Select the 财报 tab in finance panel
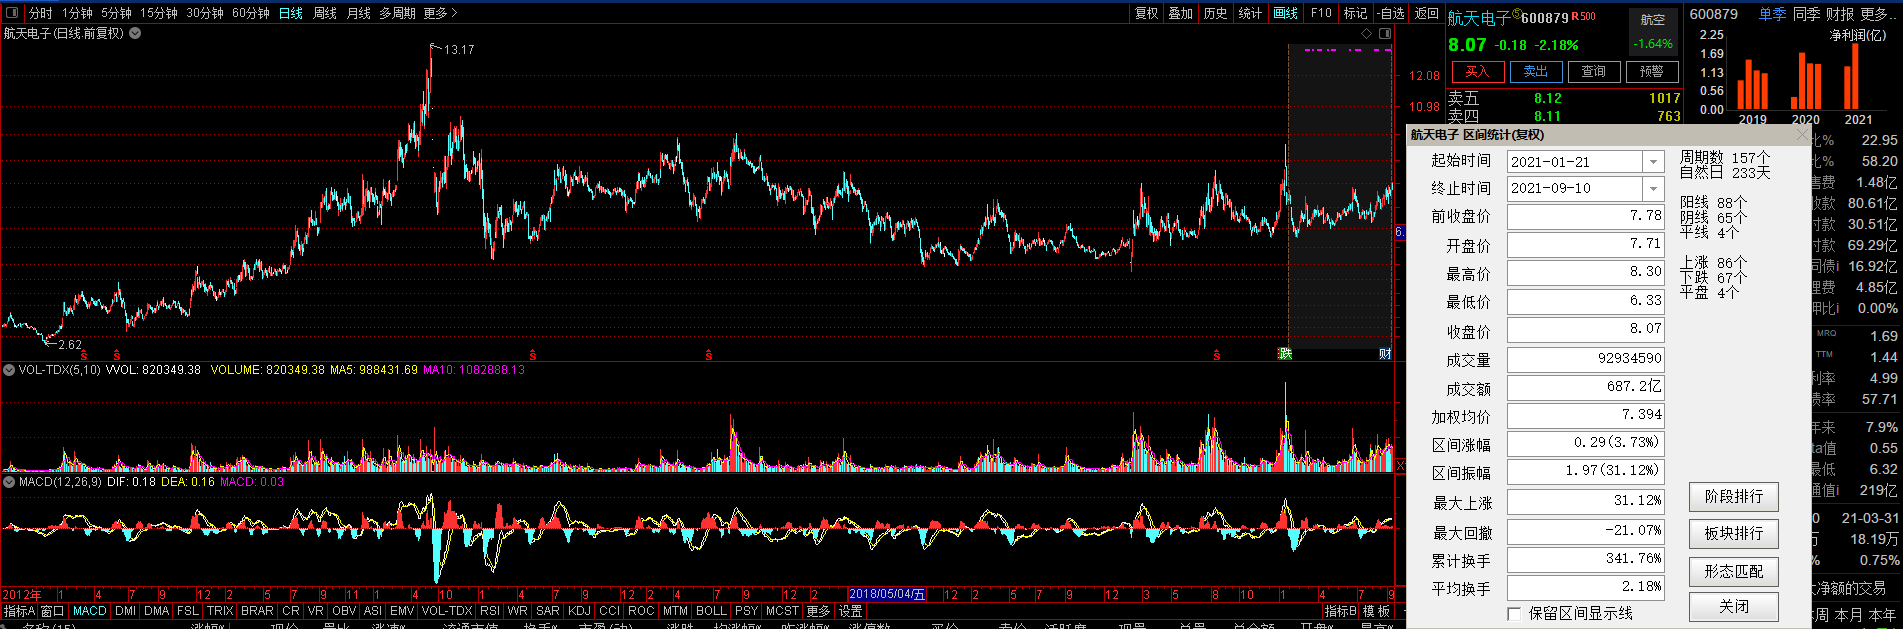The height and width of the screenshot is (629, 1903). (1840, 14)
